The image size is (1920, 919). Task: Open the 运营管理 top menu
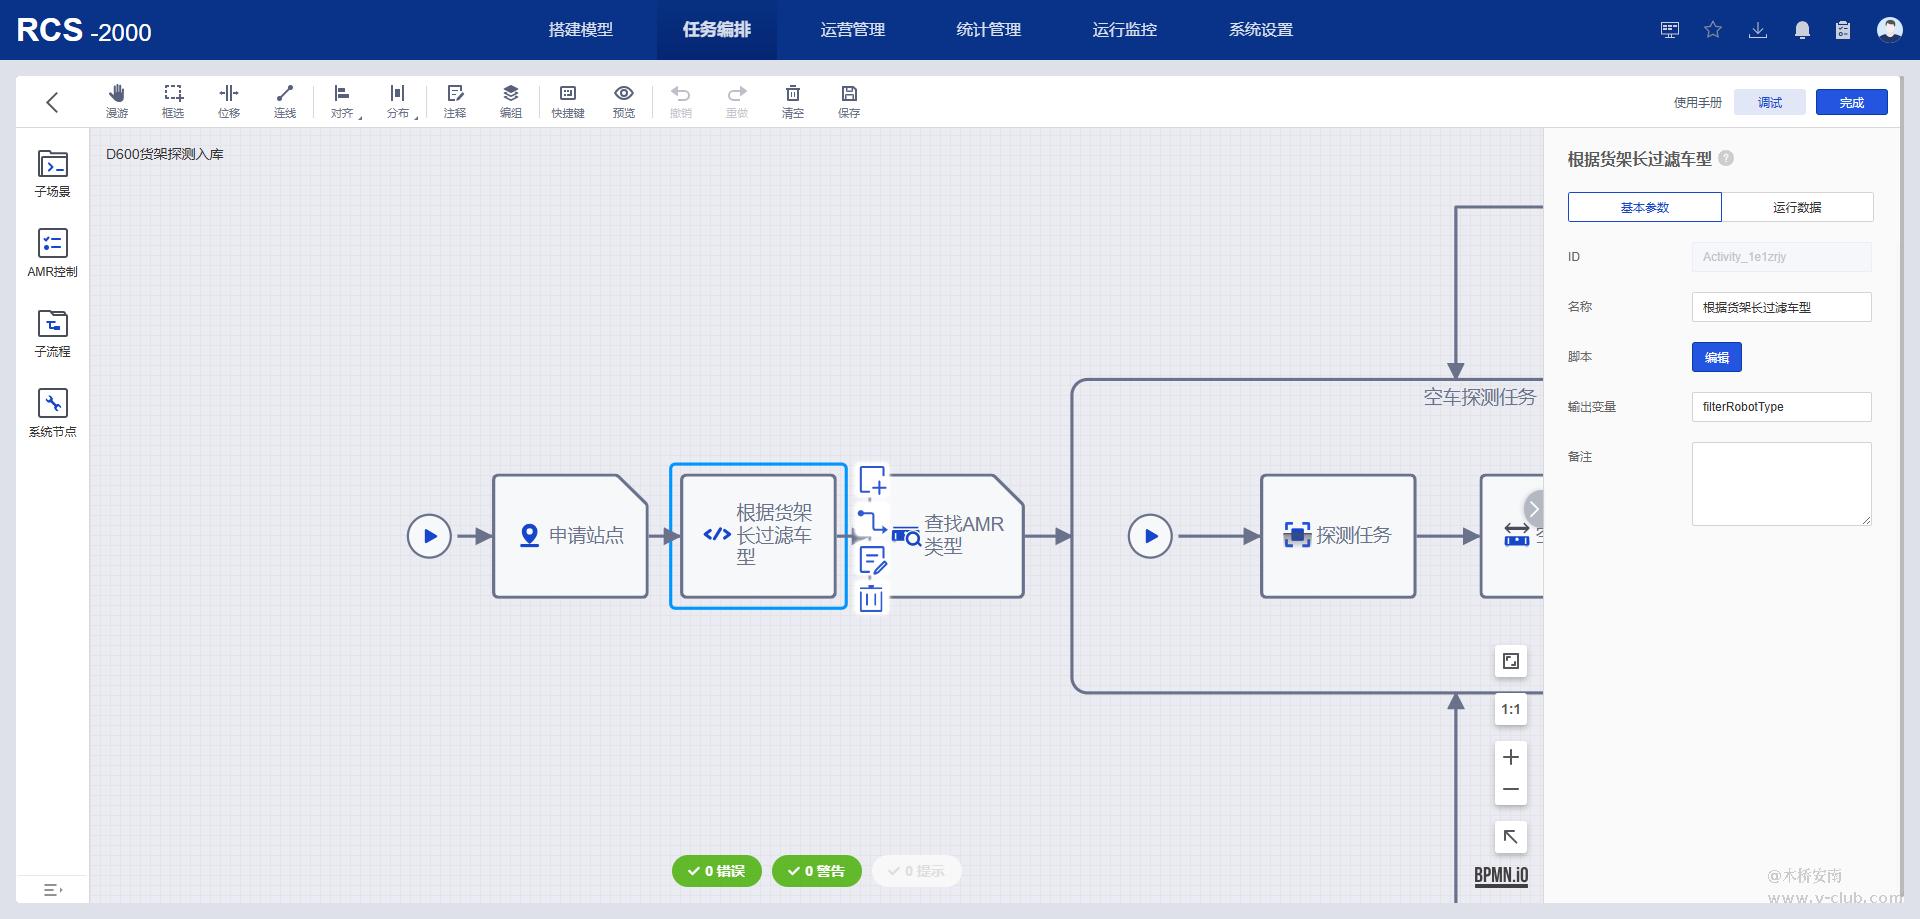tap(852, 30)
